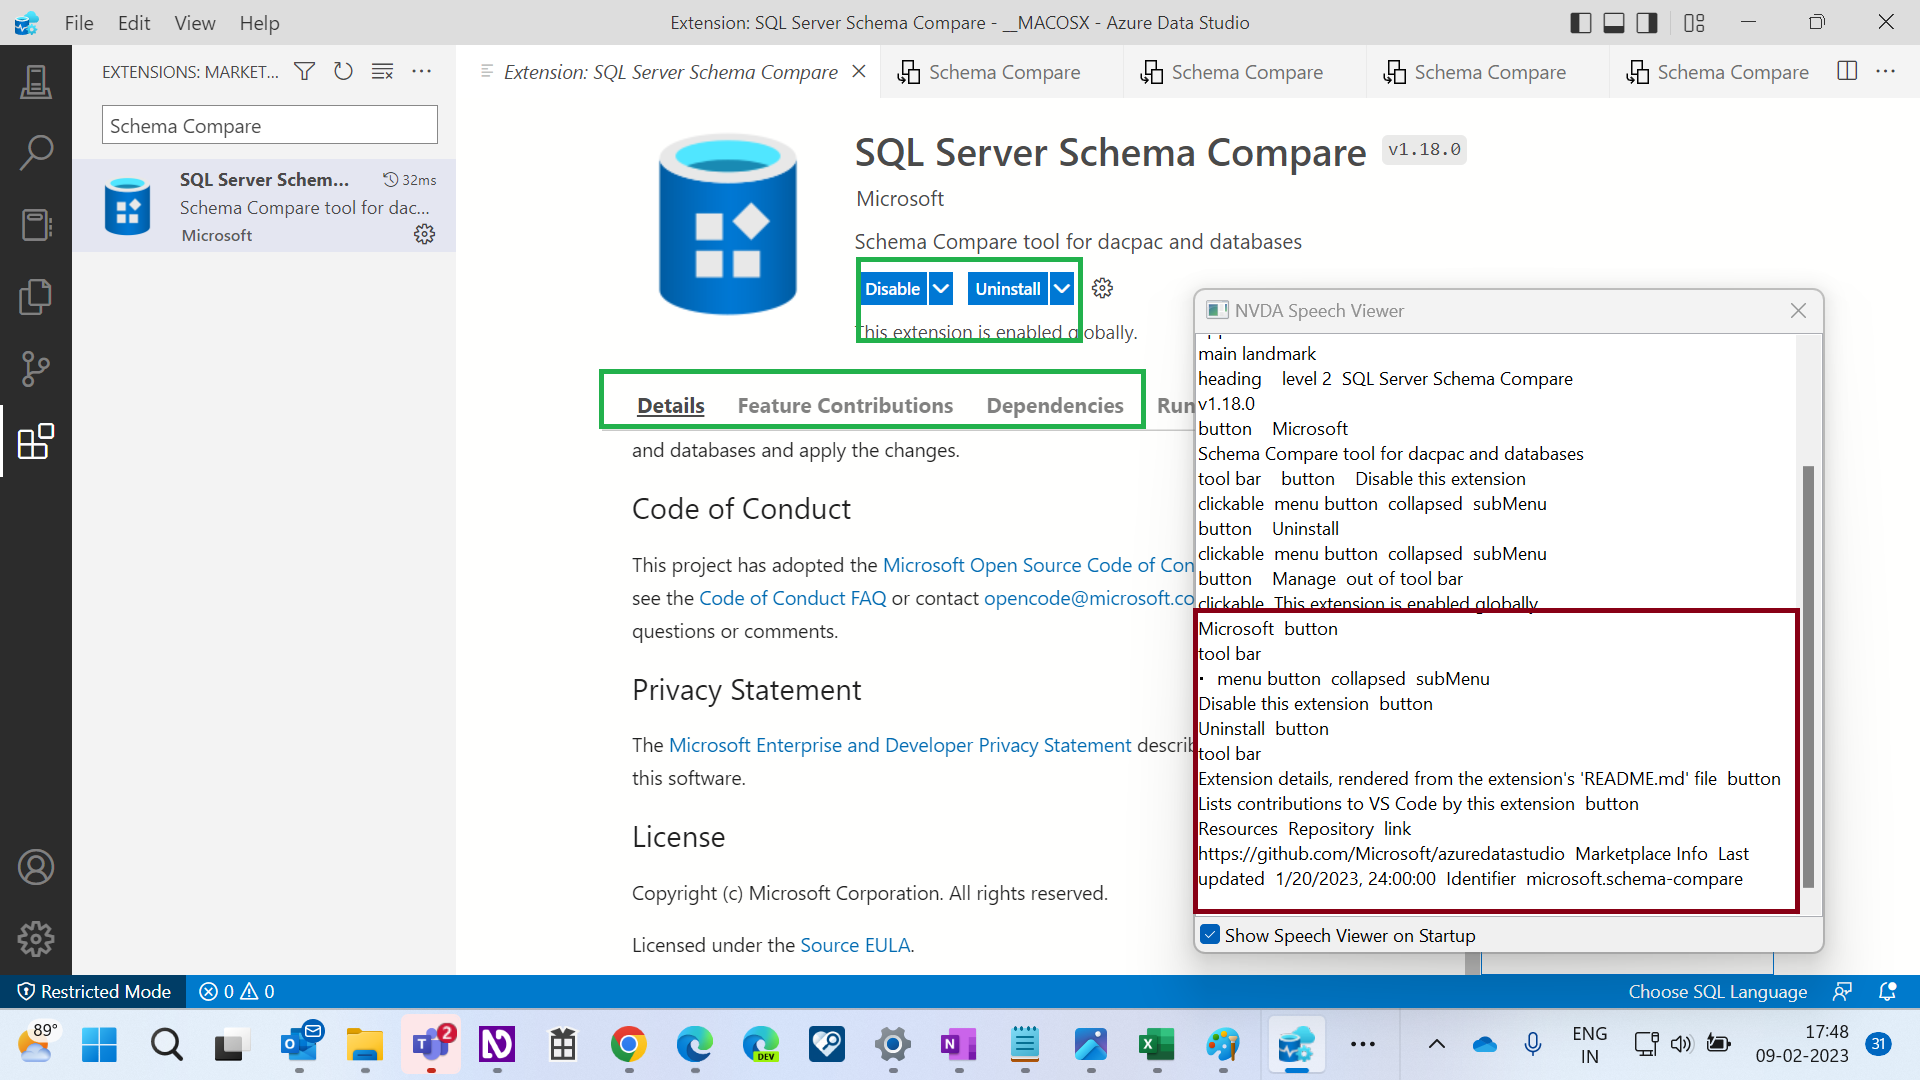
Task: Uncheck Show Speech Viewer on Startup
Action: point(1211,934)
